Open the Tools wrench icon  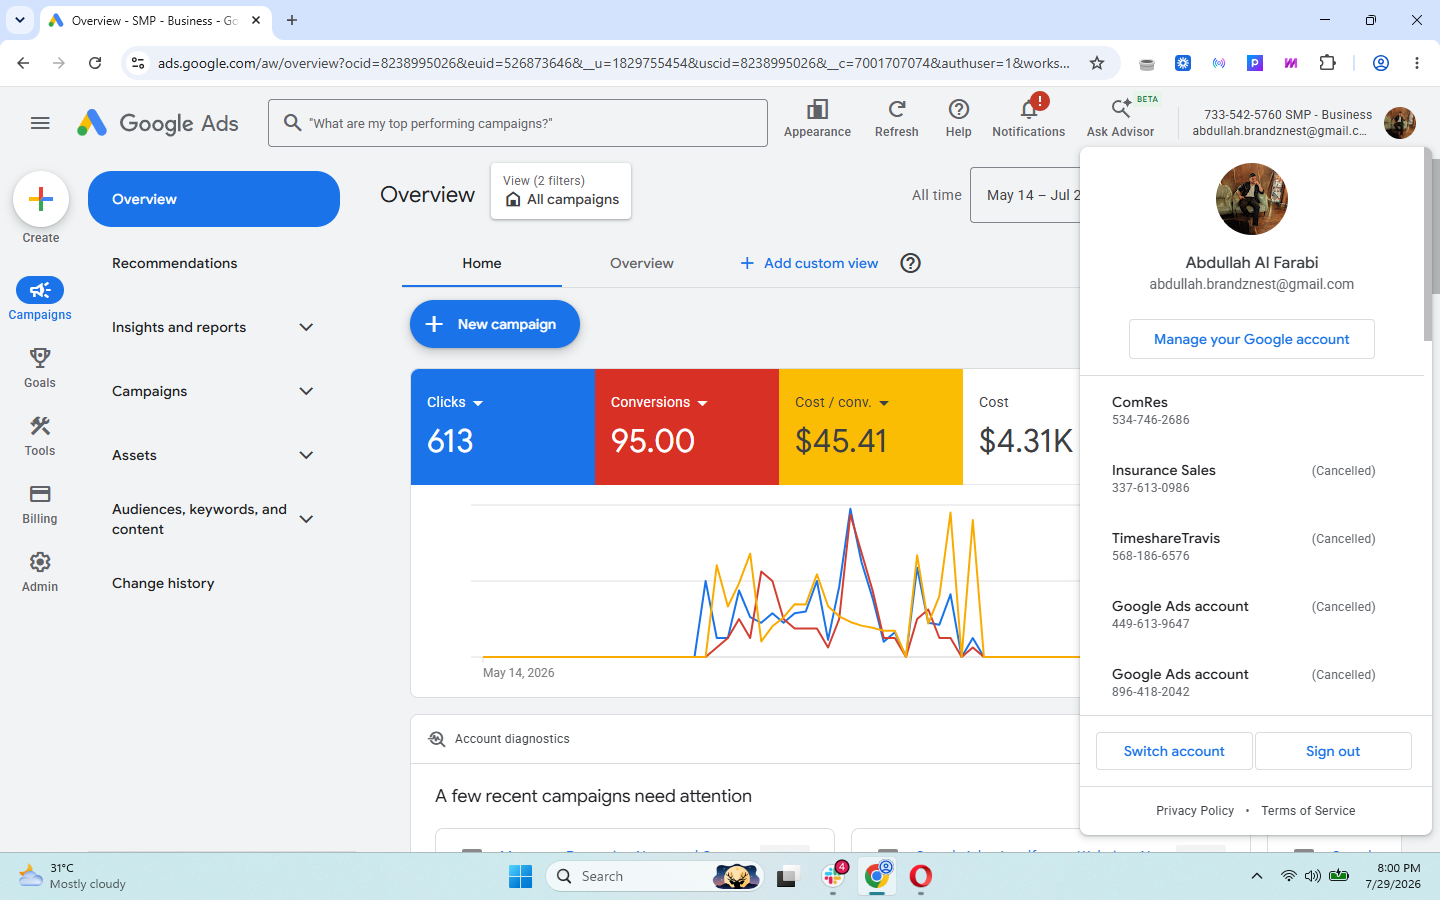click(40, 426)
